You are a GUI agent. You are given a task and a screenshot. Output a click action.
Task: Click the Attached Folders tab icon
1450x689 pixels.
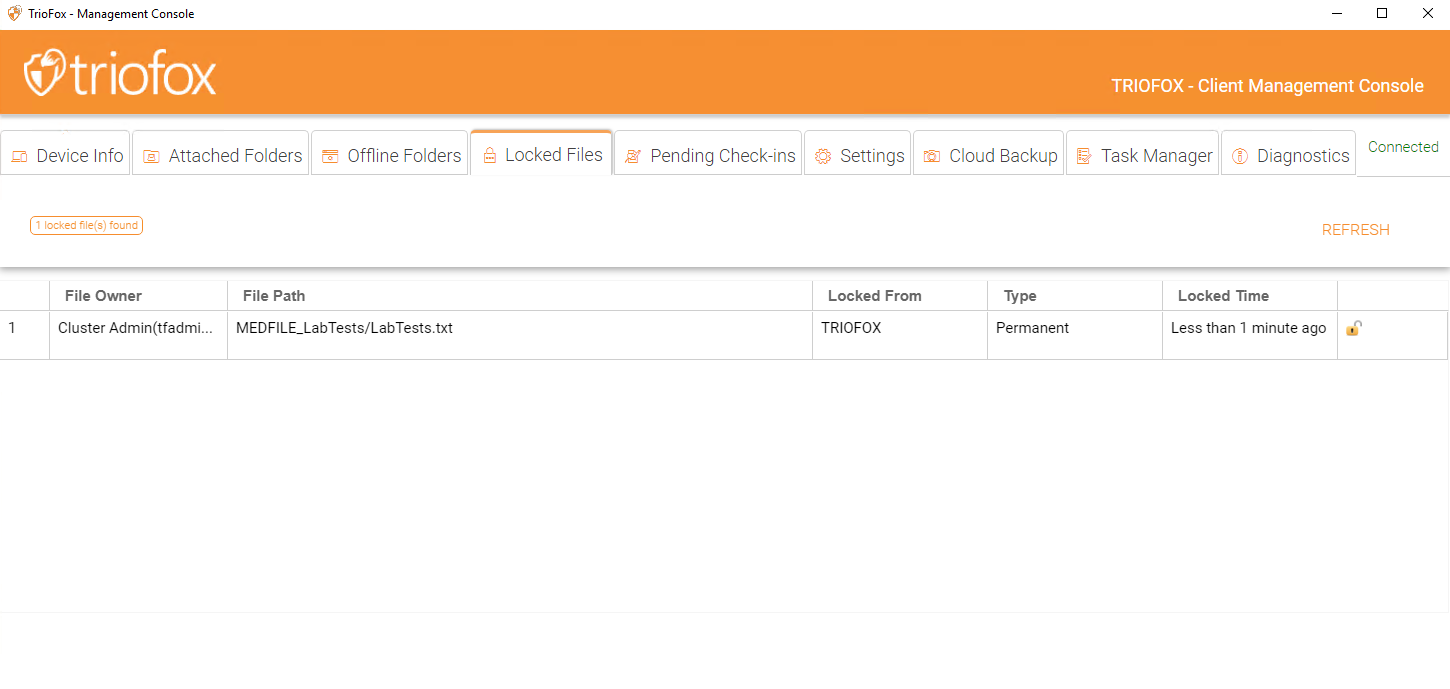point(151,156)
